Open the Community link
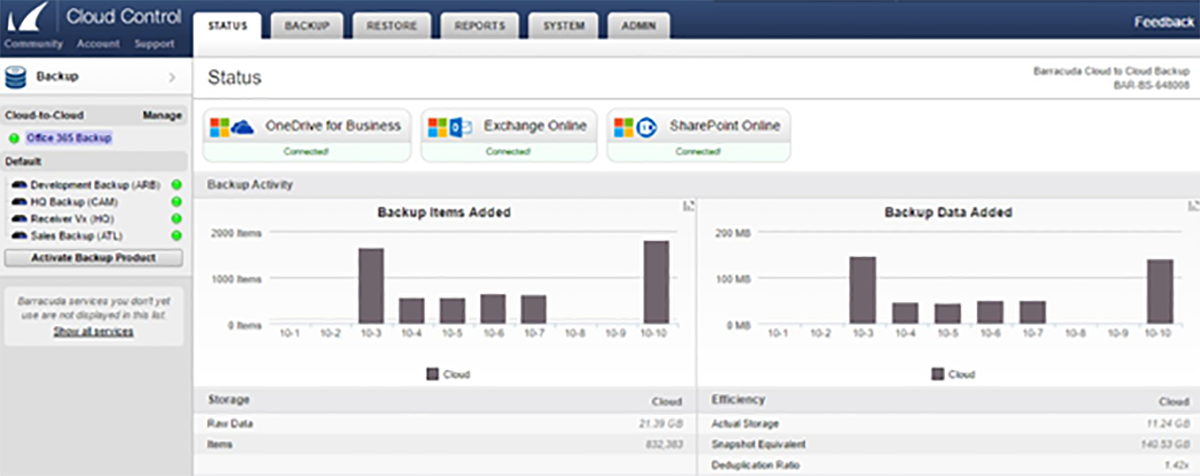Screen dimensions: 1200x476 [33, 44]
